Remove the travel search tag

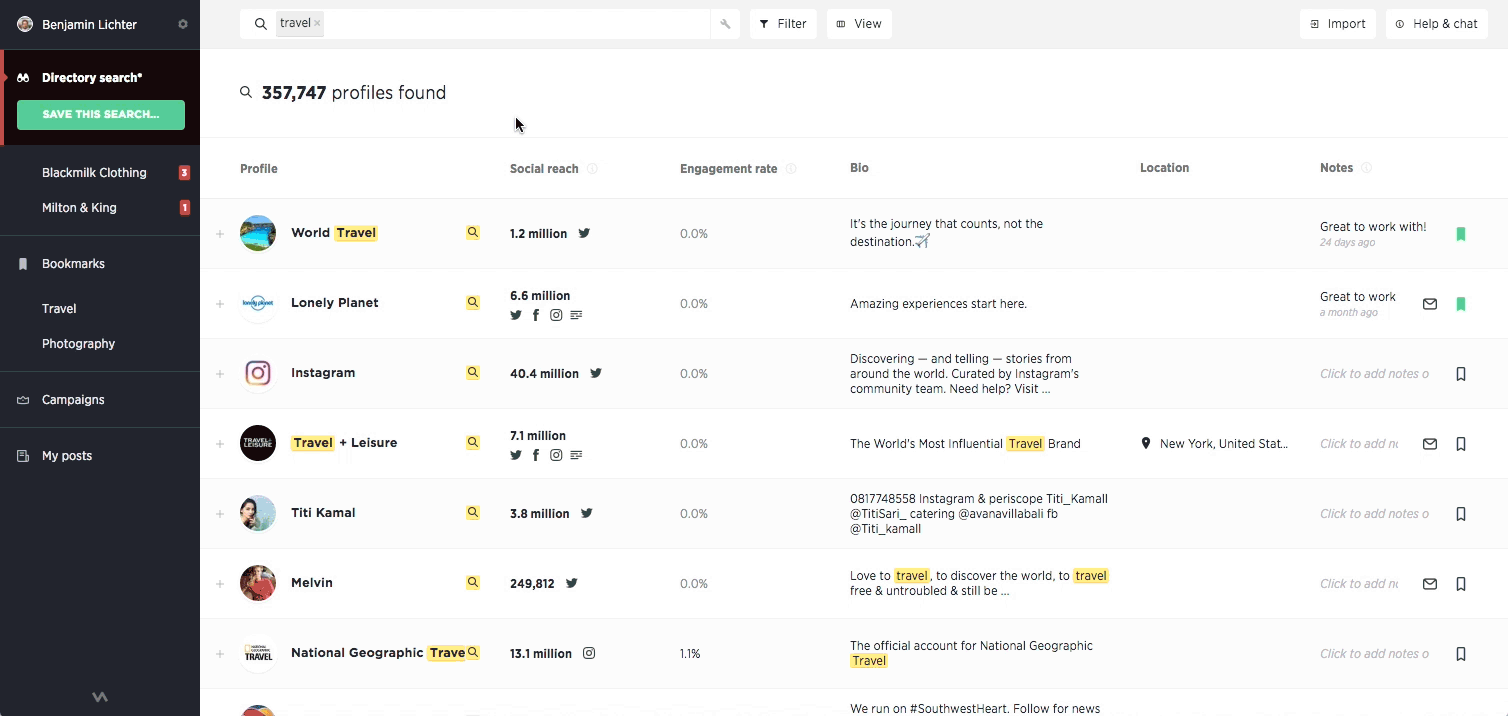point(317,23)
